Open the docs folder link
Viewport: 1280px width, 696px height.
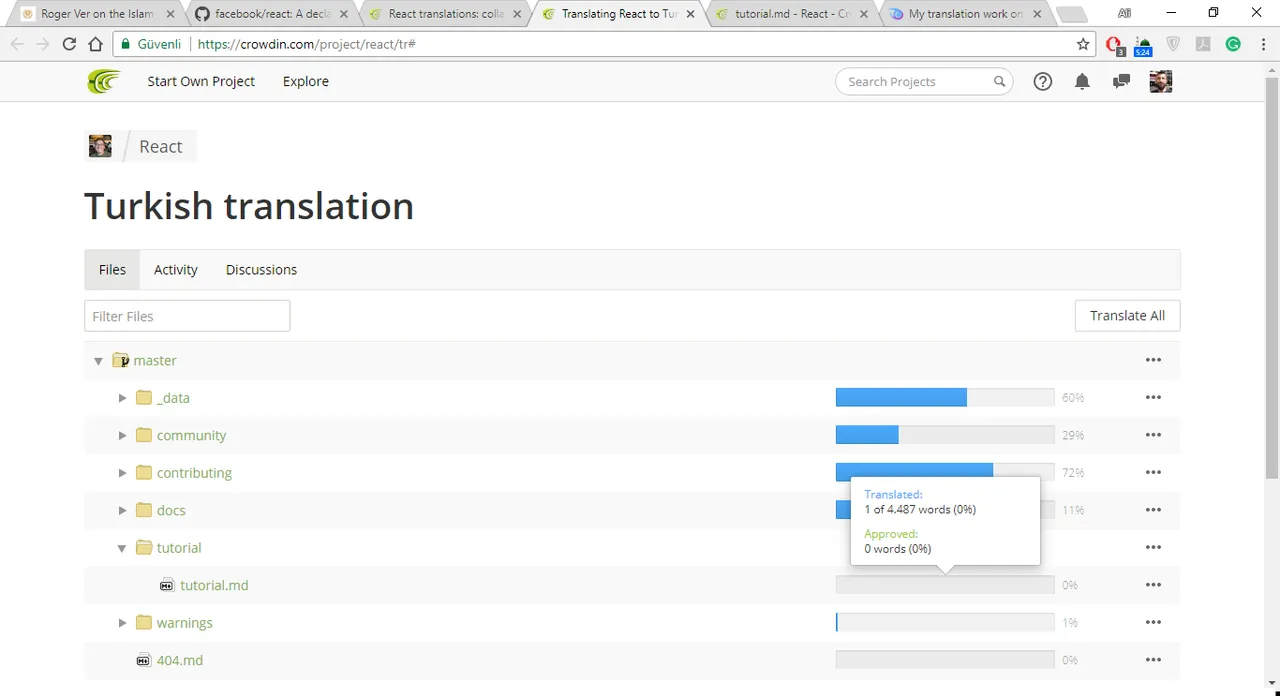[171, 510]
